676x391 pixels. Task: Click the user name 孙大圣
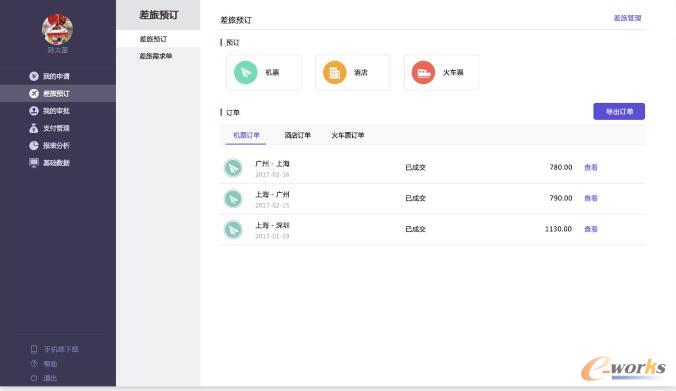click(57, 50)
